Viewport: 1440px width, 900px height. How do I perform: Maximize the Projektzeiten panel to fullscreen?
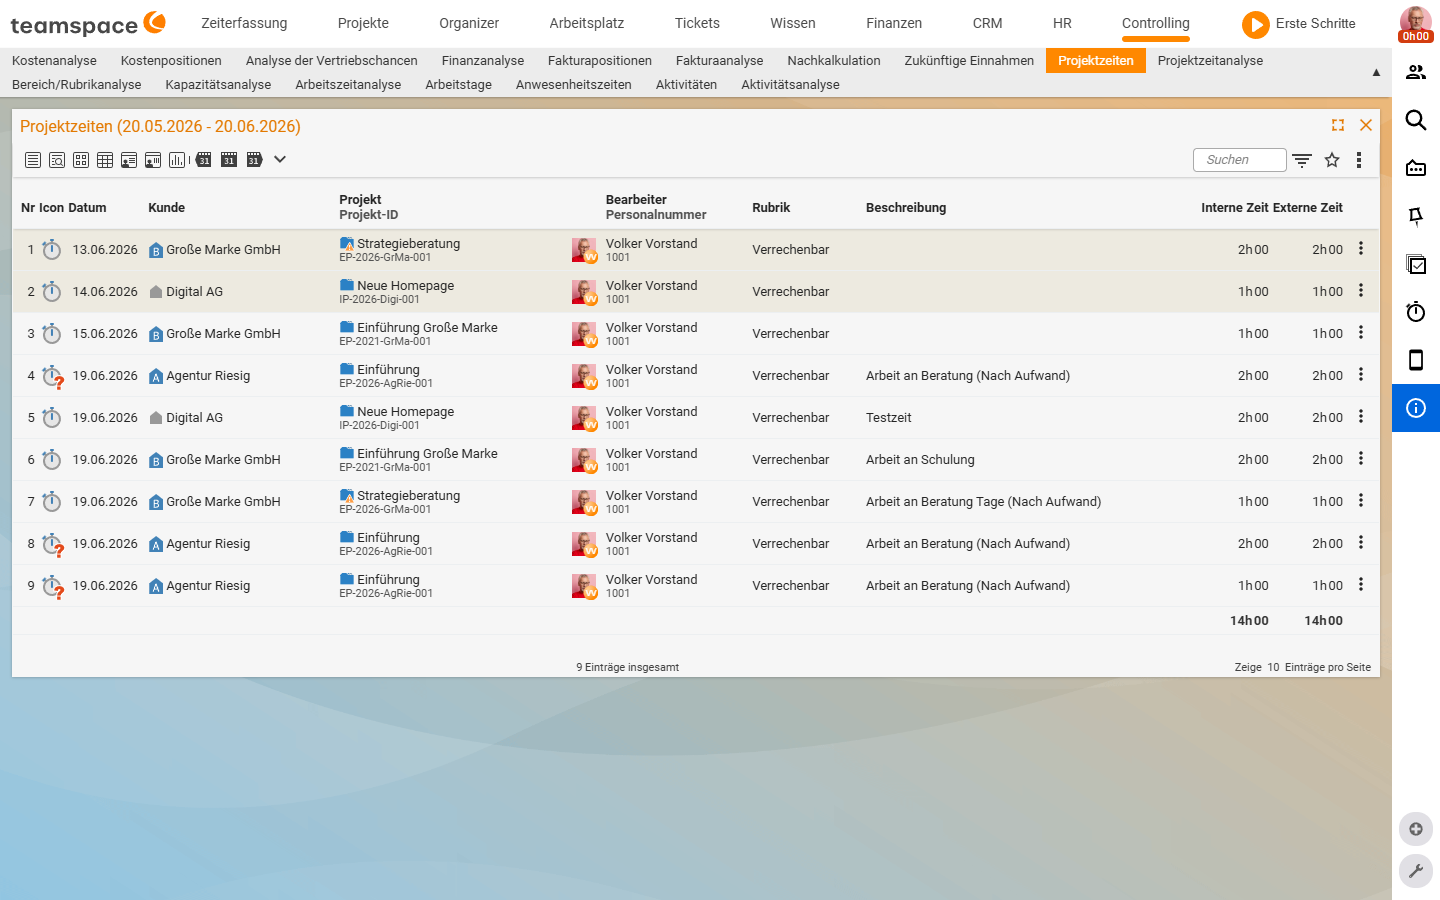(x=1338, y=125)
